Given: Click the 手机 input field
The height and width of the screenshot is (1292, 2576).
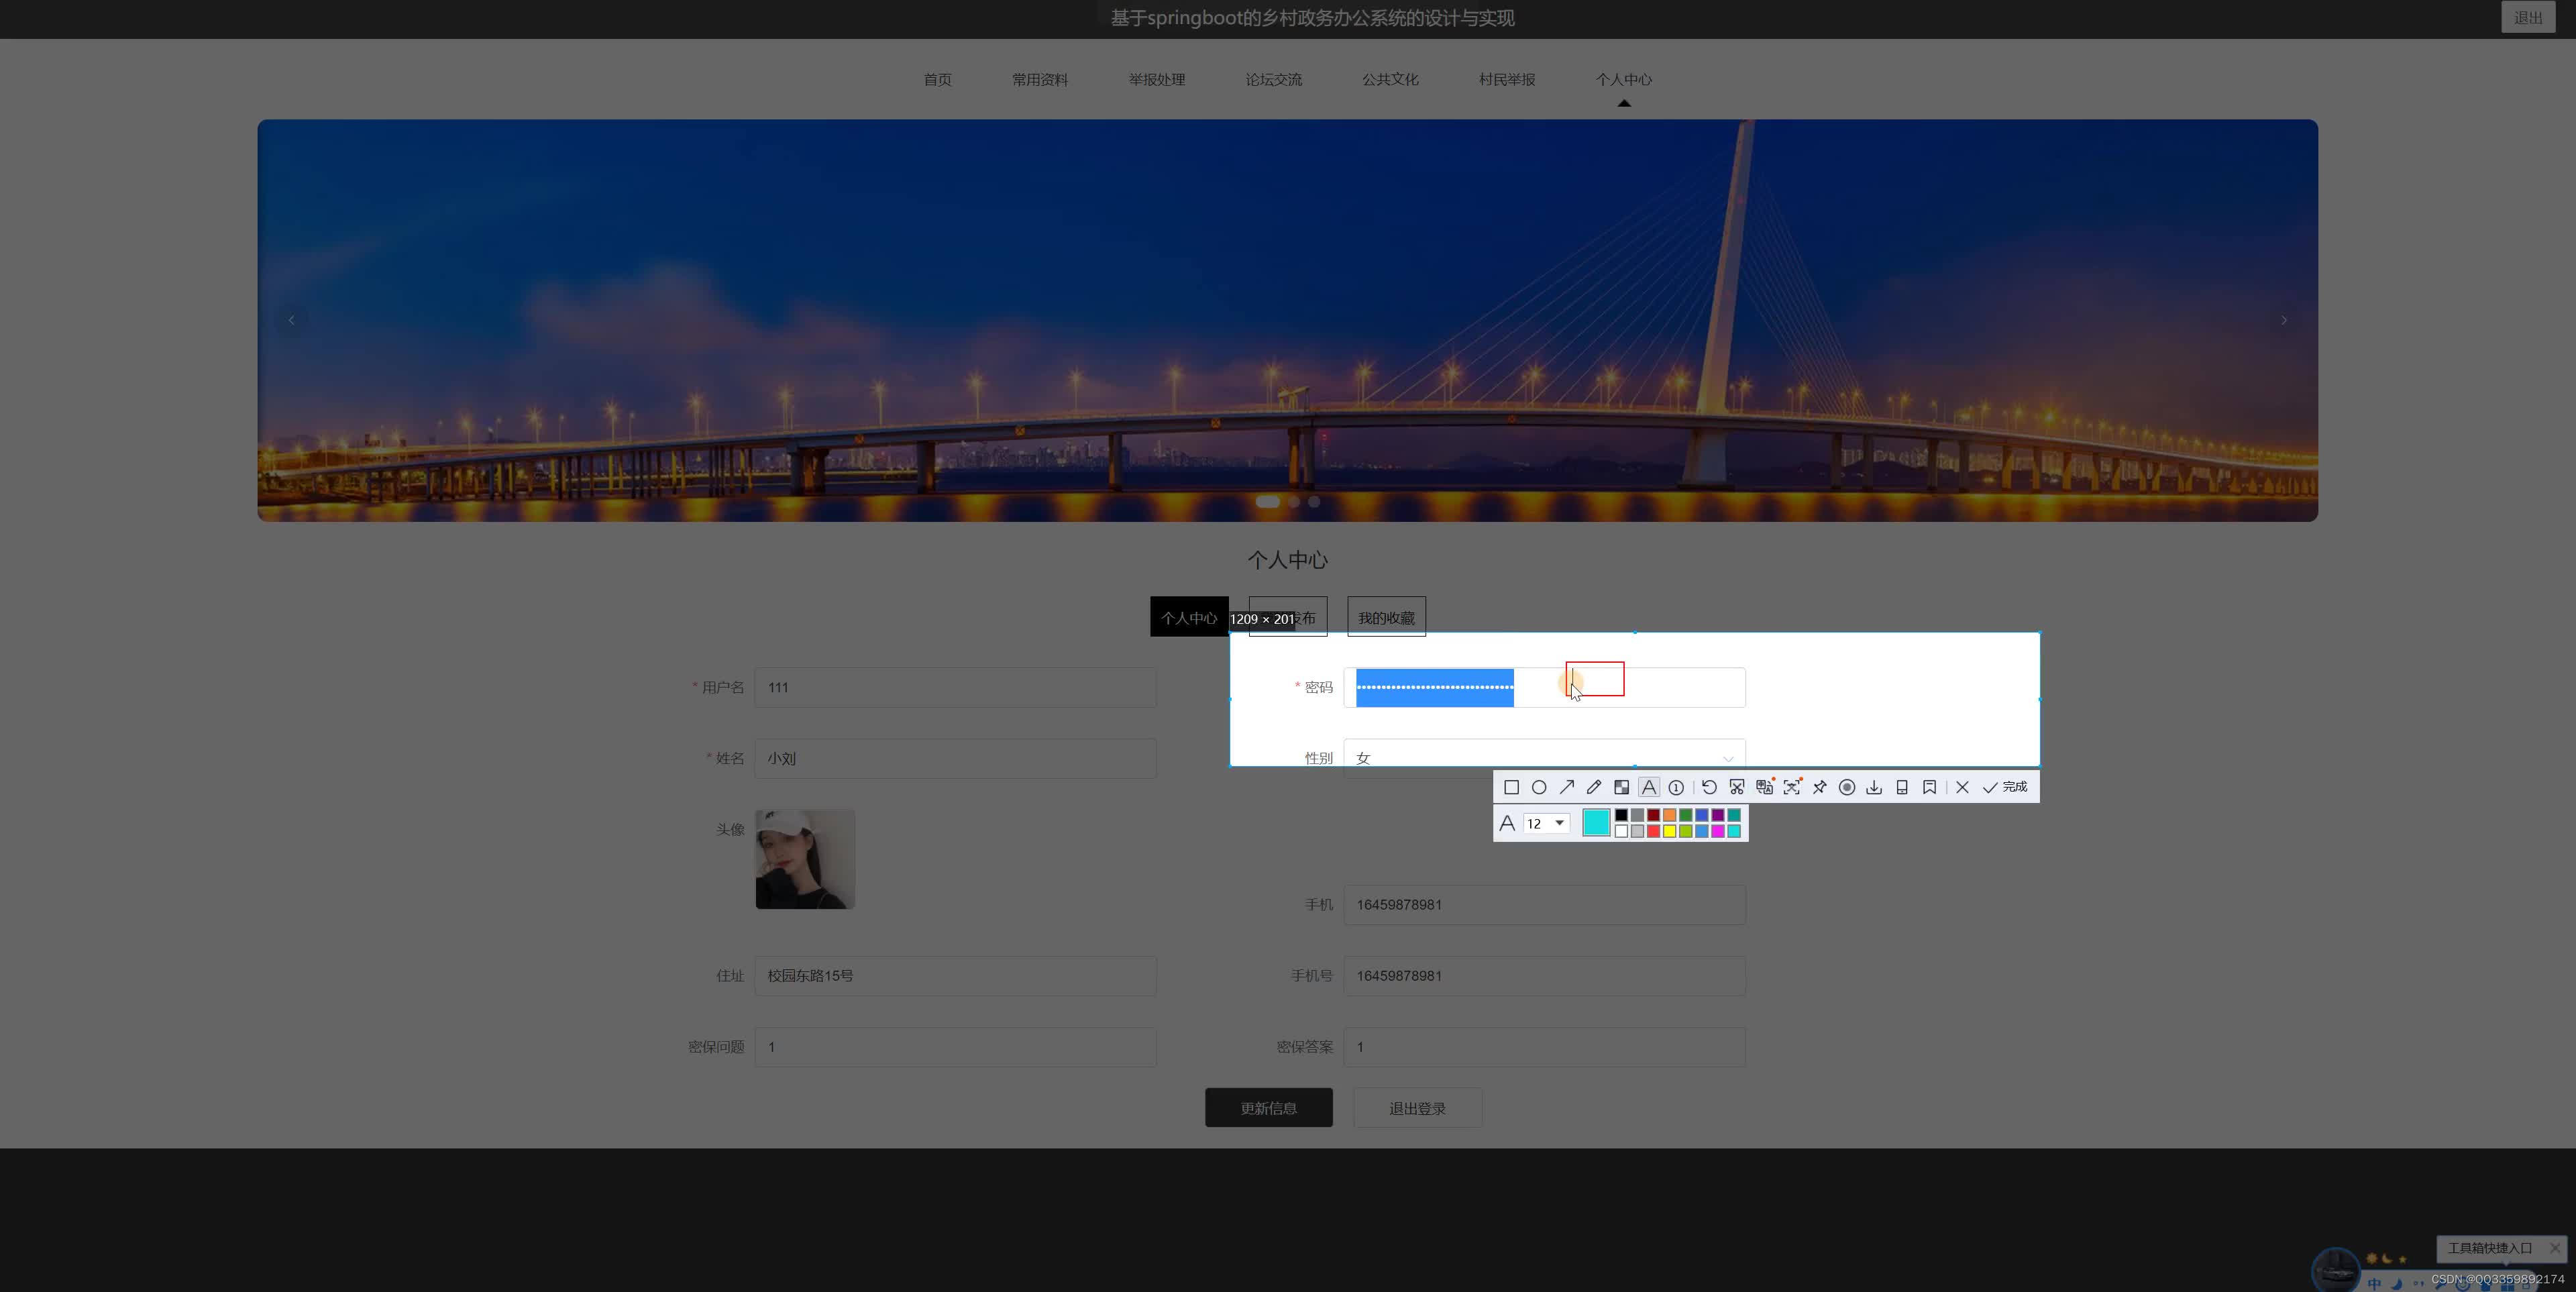Looking at the screenshot, I should click(x=1544, y=904).
